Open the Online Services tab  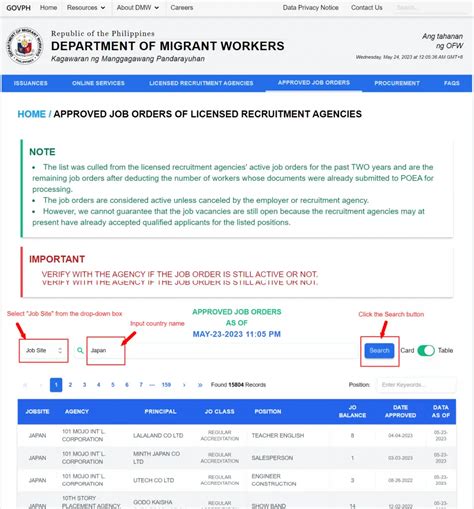click(x=98, y=83)
